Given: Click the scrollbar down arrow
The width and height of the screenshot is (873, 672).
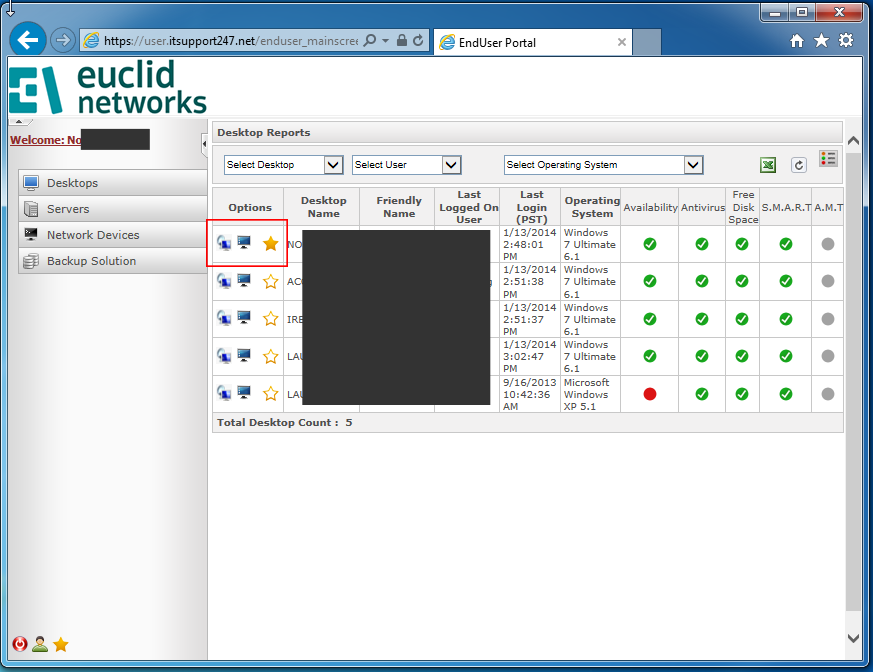Looking at the screenshot, I should point(853,638).
